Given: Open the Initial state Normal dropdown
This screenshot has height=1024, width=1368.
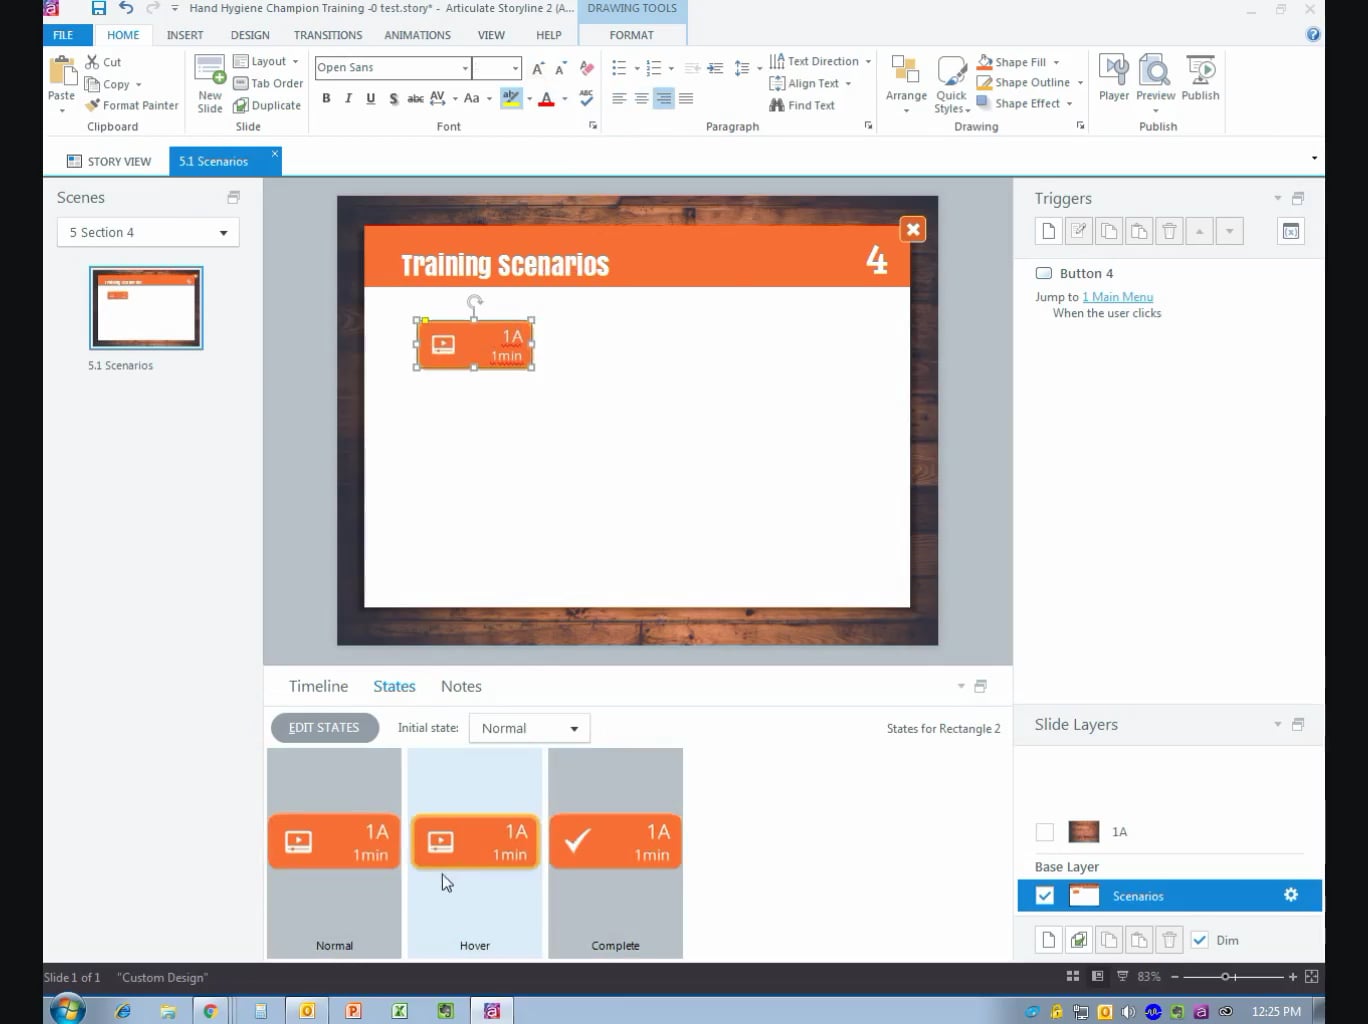Looking at the screenshot, I should click(x=529, y=728).
